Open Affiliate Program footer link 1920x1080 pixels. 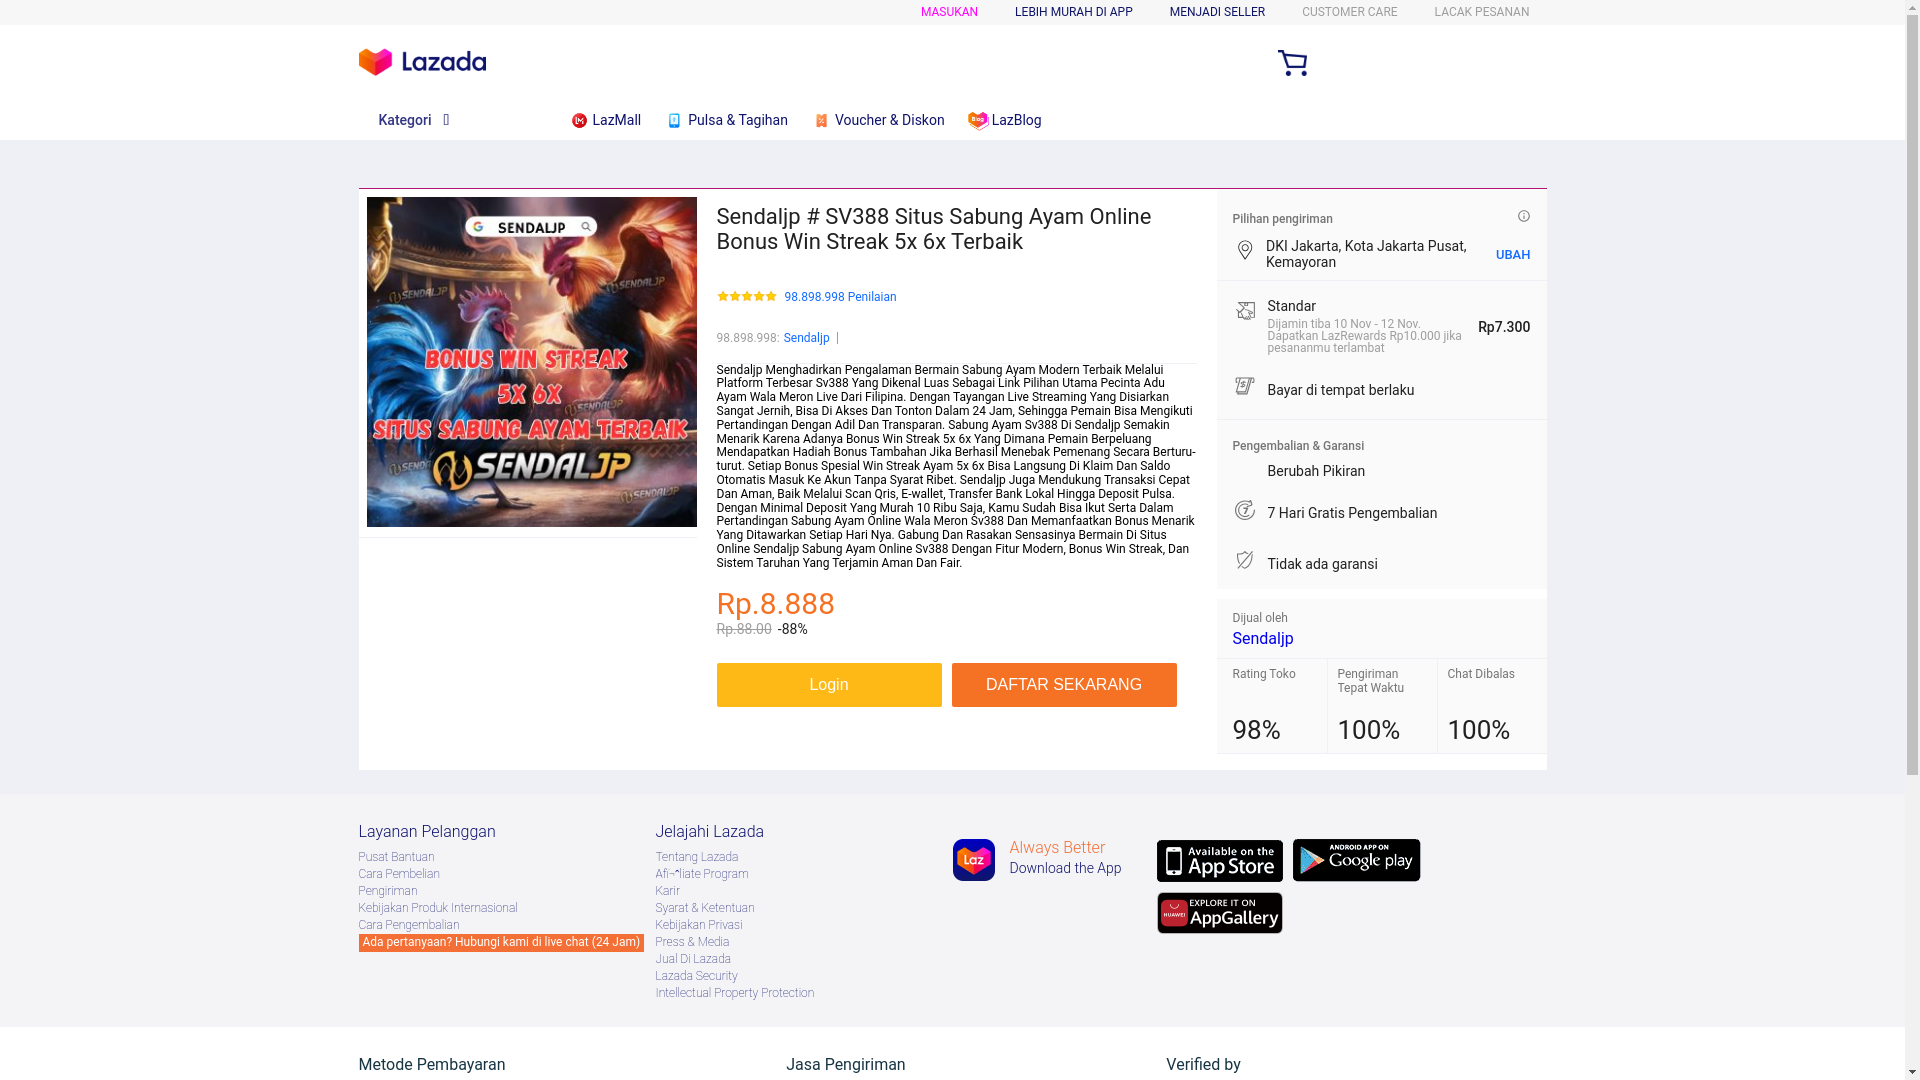coord(701,874)
